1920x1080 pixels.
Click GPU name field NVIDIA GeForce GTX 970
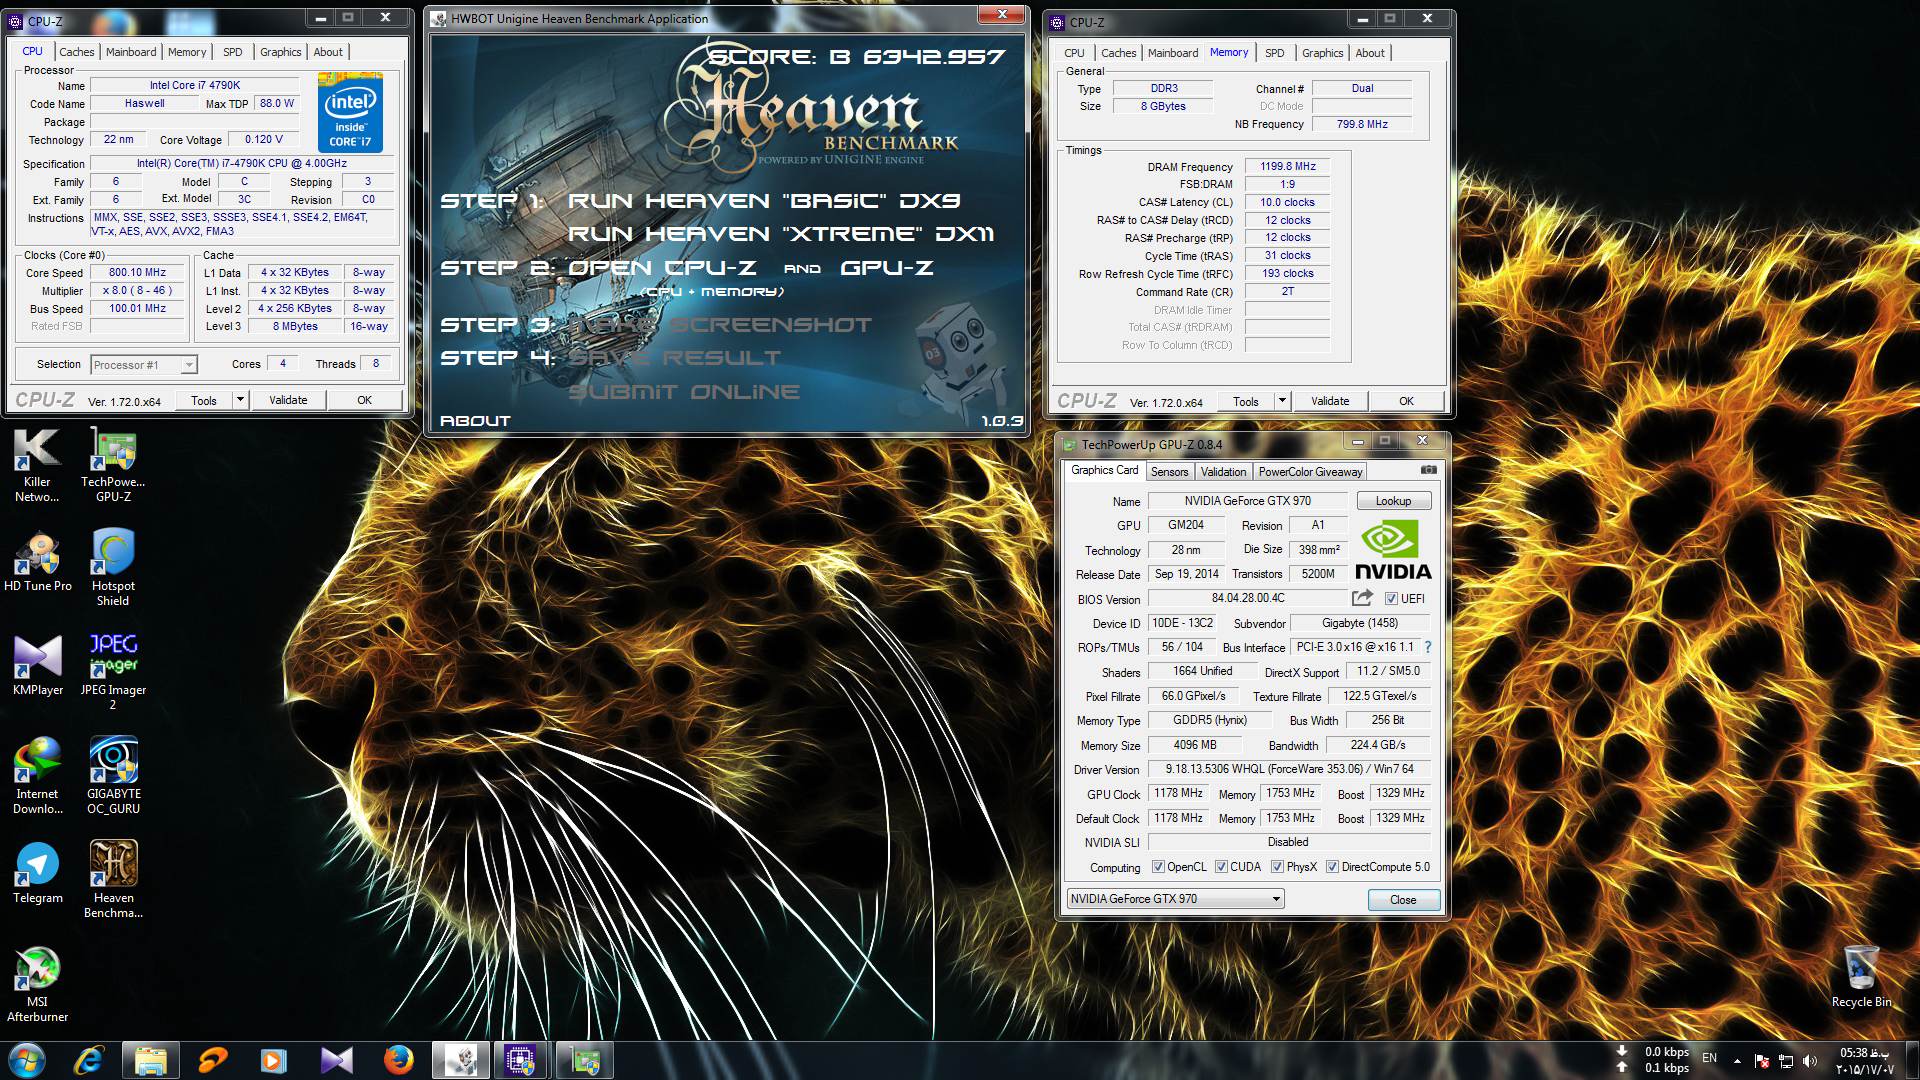click(1248, 501)
